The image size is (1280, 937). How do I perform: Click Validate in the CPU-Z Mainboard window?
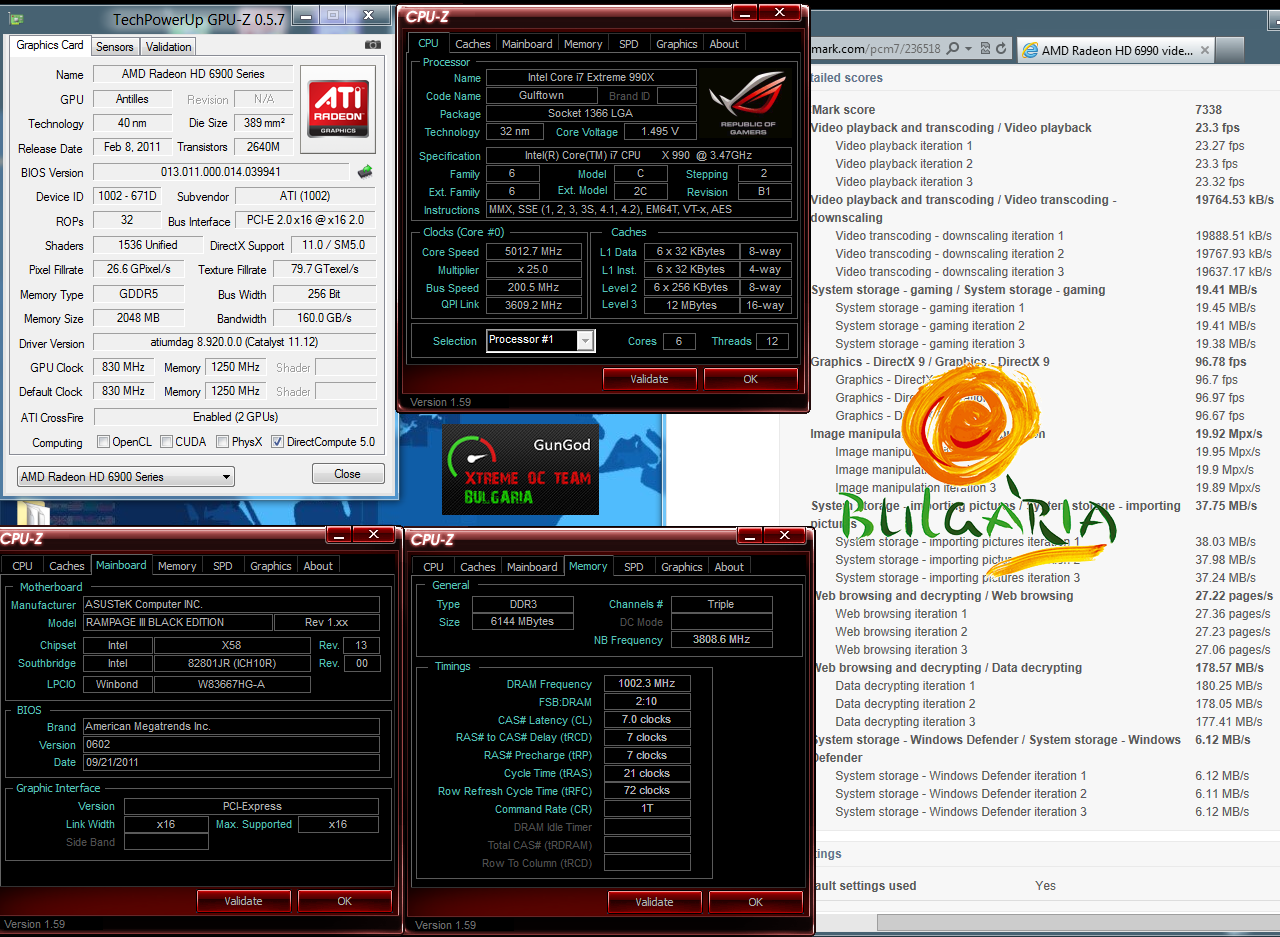[243, 901]
